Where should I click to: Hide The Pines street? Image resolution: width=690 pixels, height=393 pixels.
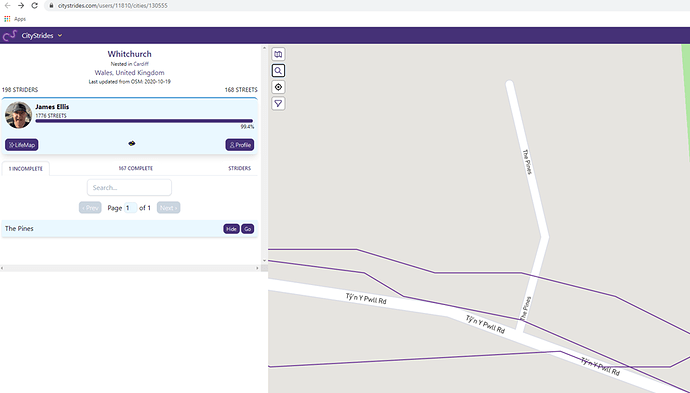click(x=231, y=229)
